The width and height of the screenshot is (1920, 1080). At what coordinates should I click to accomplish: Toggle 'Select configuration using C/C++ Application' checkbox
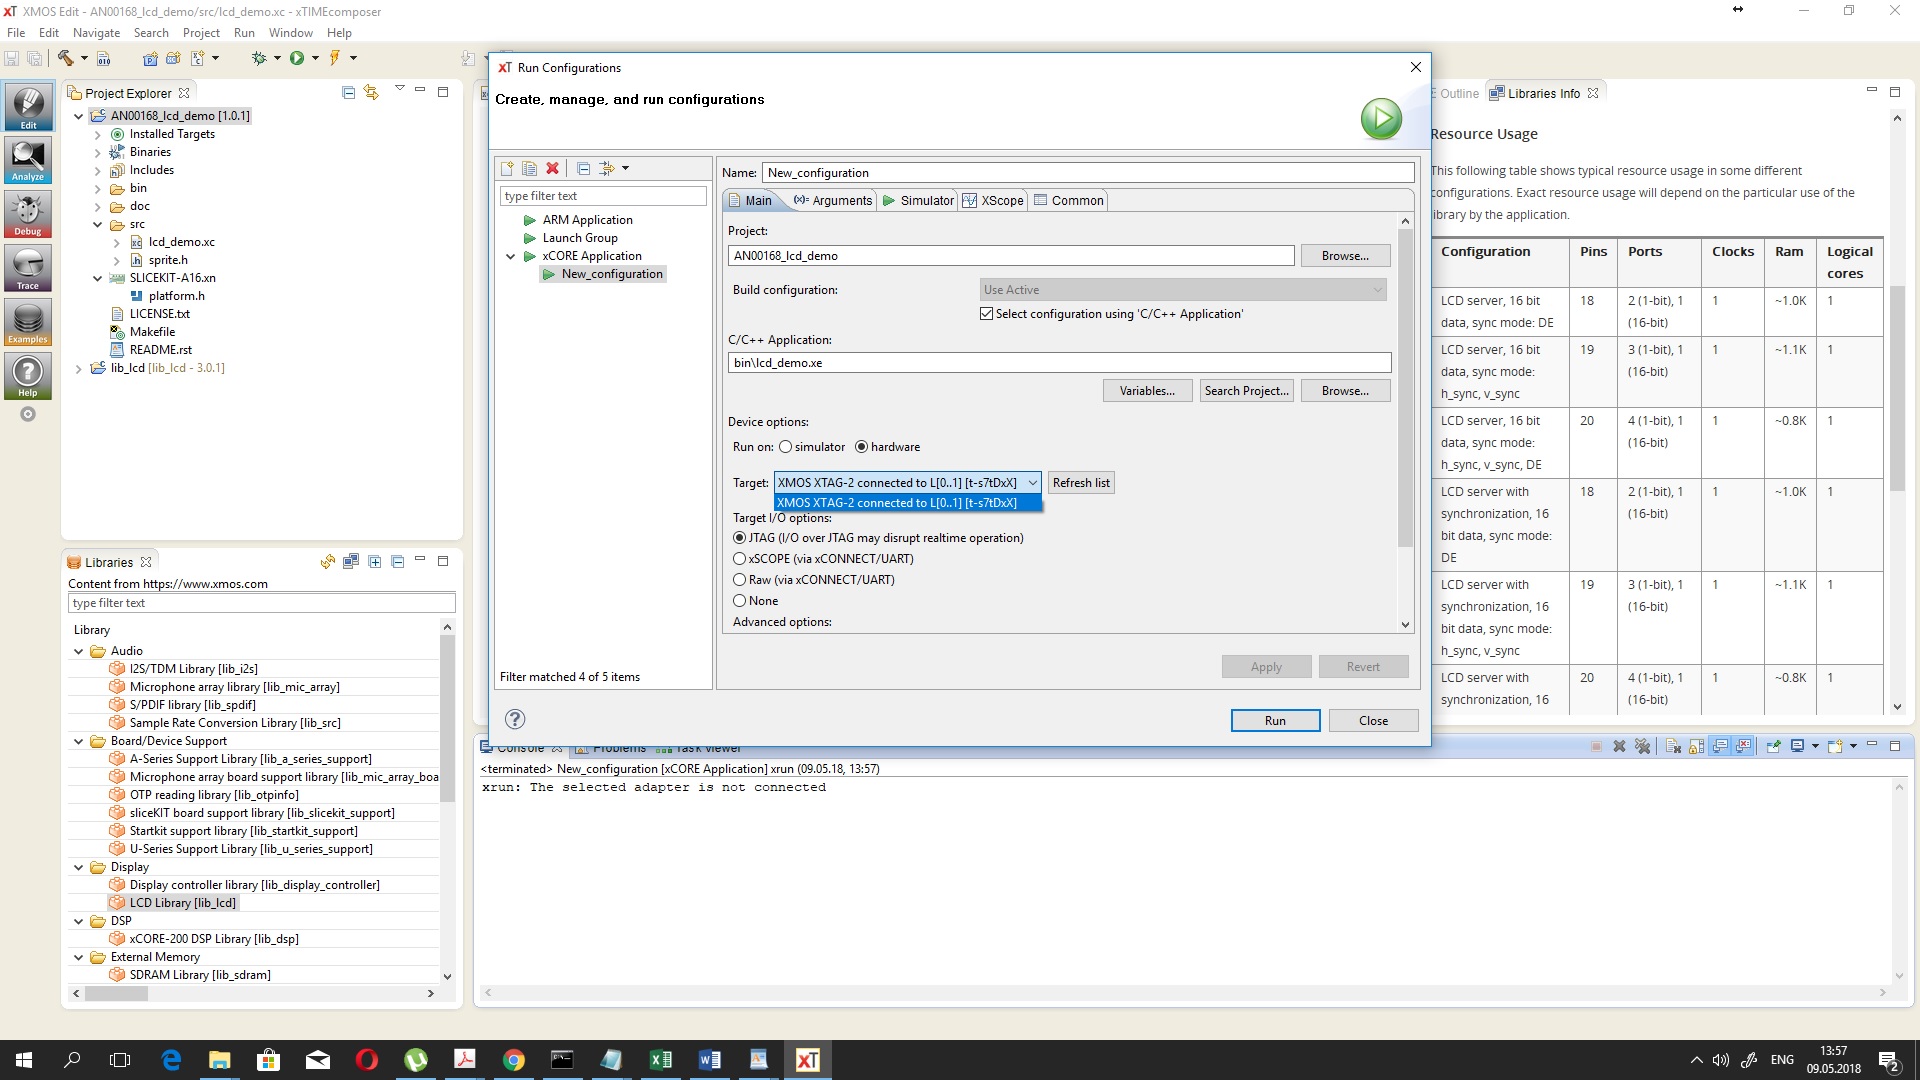click(x=987, y=314)
